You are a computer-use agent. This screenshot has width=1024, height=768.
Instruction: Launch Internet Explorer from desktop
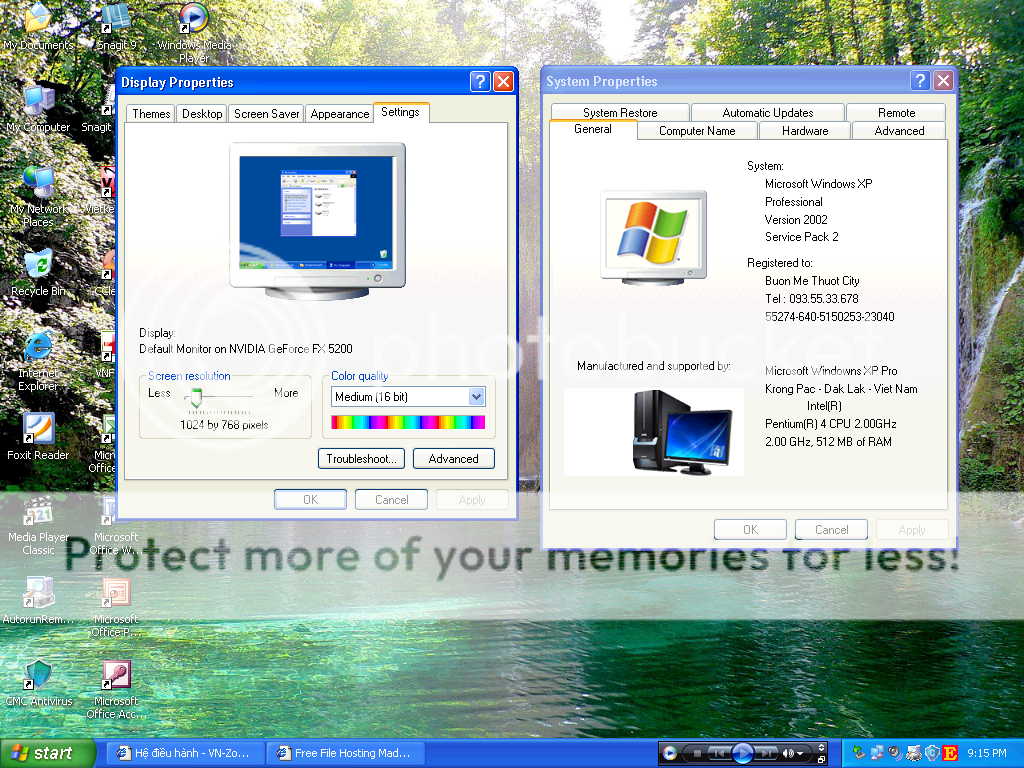(x=39, y=360)
